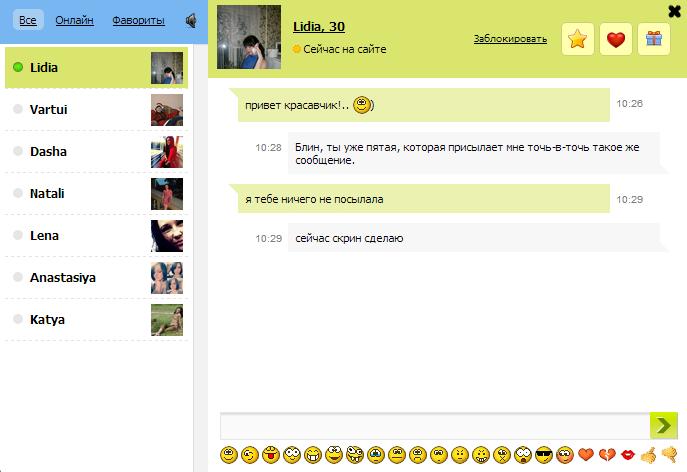Click Lidia's large profile photo in header
Viewport: 687px width, 472px height.
pos(249,37)
